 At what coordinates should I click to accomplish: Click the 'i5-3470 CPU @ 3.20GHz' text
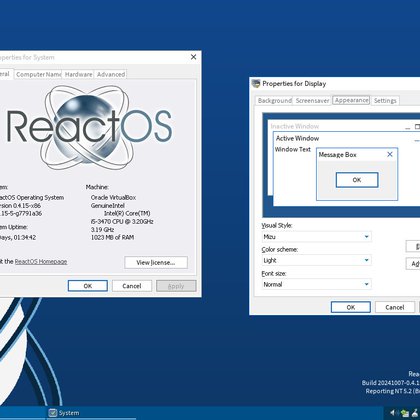122,221
